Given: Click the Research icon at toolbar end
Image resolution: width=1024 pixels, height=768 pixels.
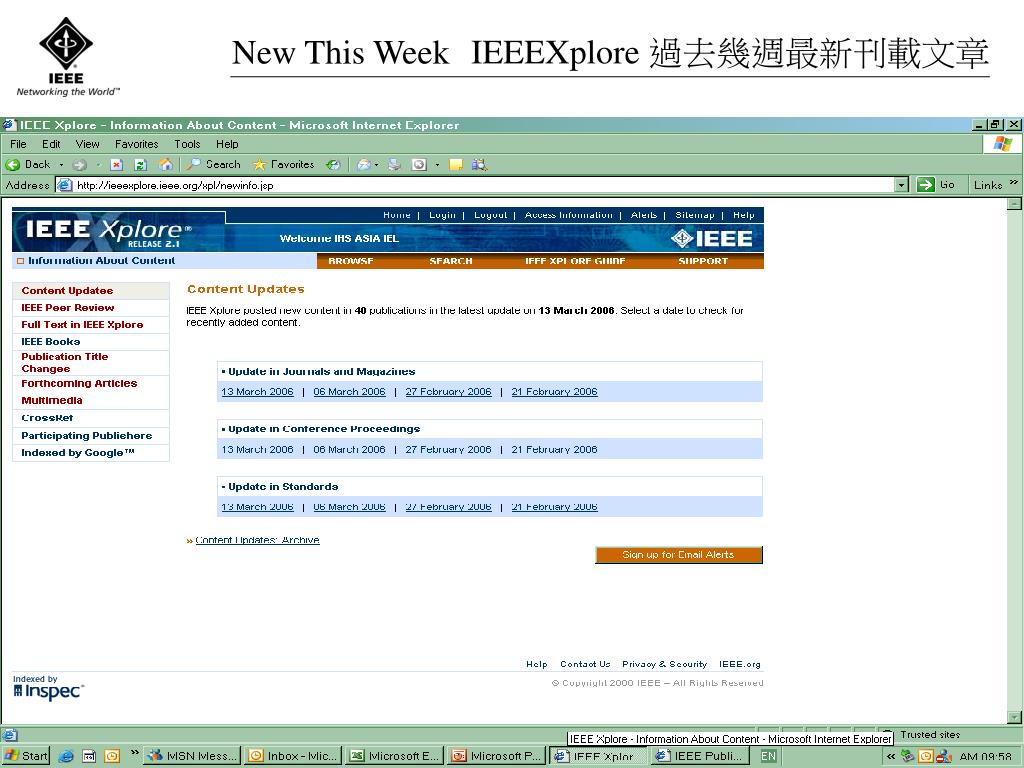Looking at the screenshot, I should click(x=479, y=165).
